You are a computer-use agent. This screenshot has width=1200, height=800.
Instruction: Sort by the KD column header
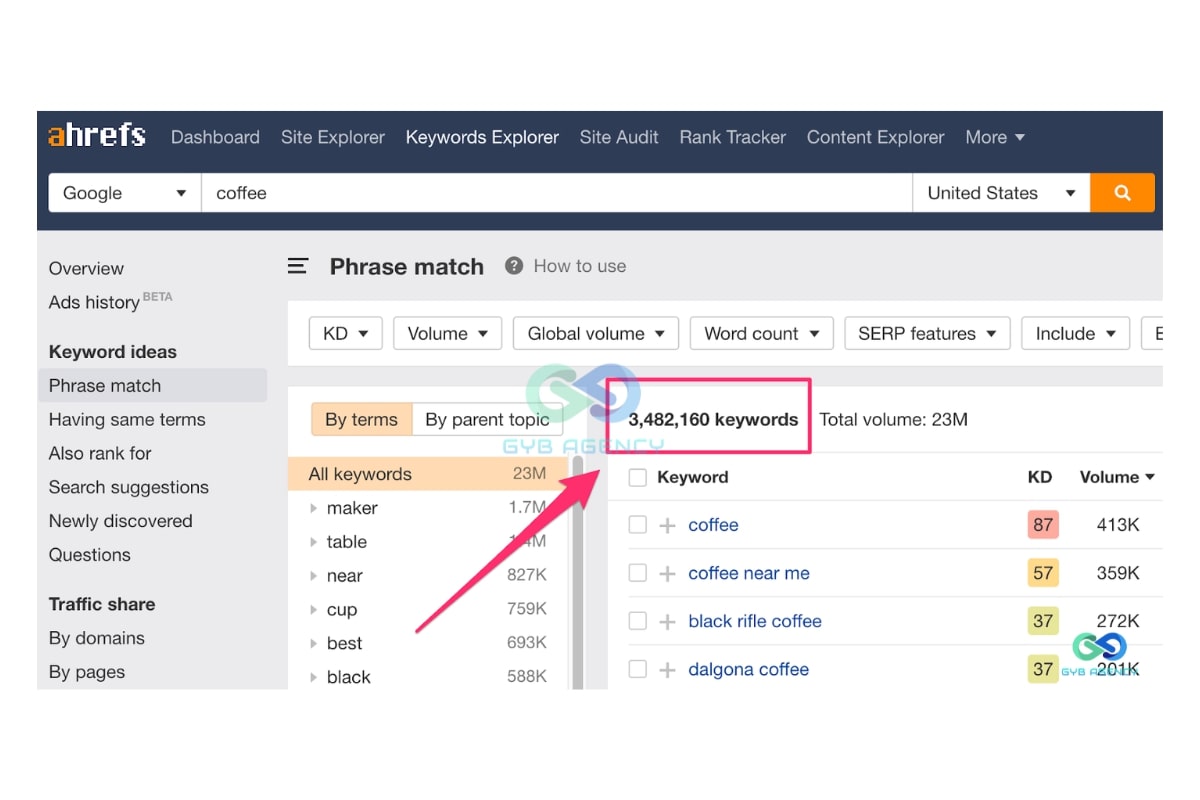click(1040, 477)
